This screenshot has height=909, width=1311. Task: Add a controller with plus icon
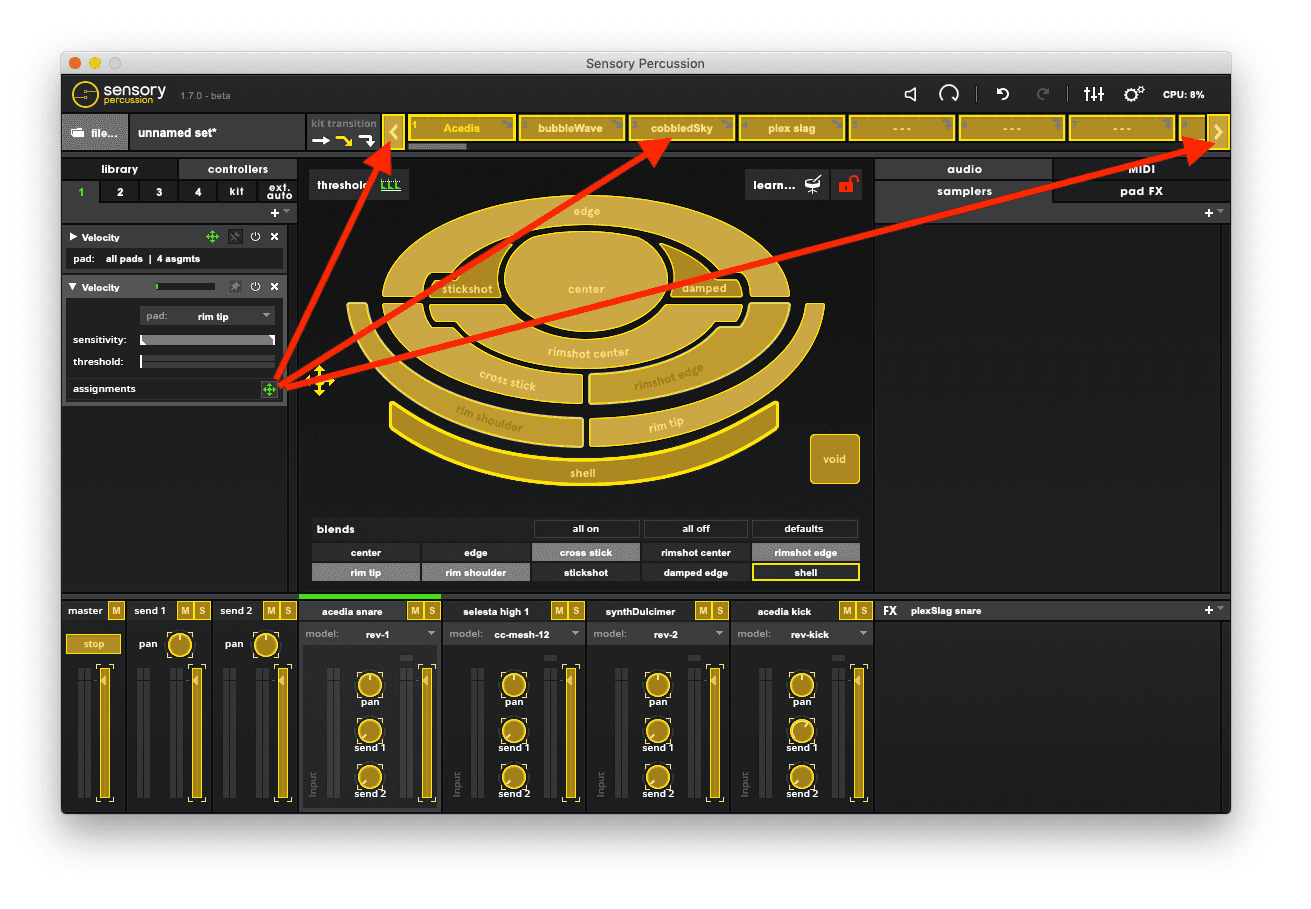(x=275, y=213)
